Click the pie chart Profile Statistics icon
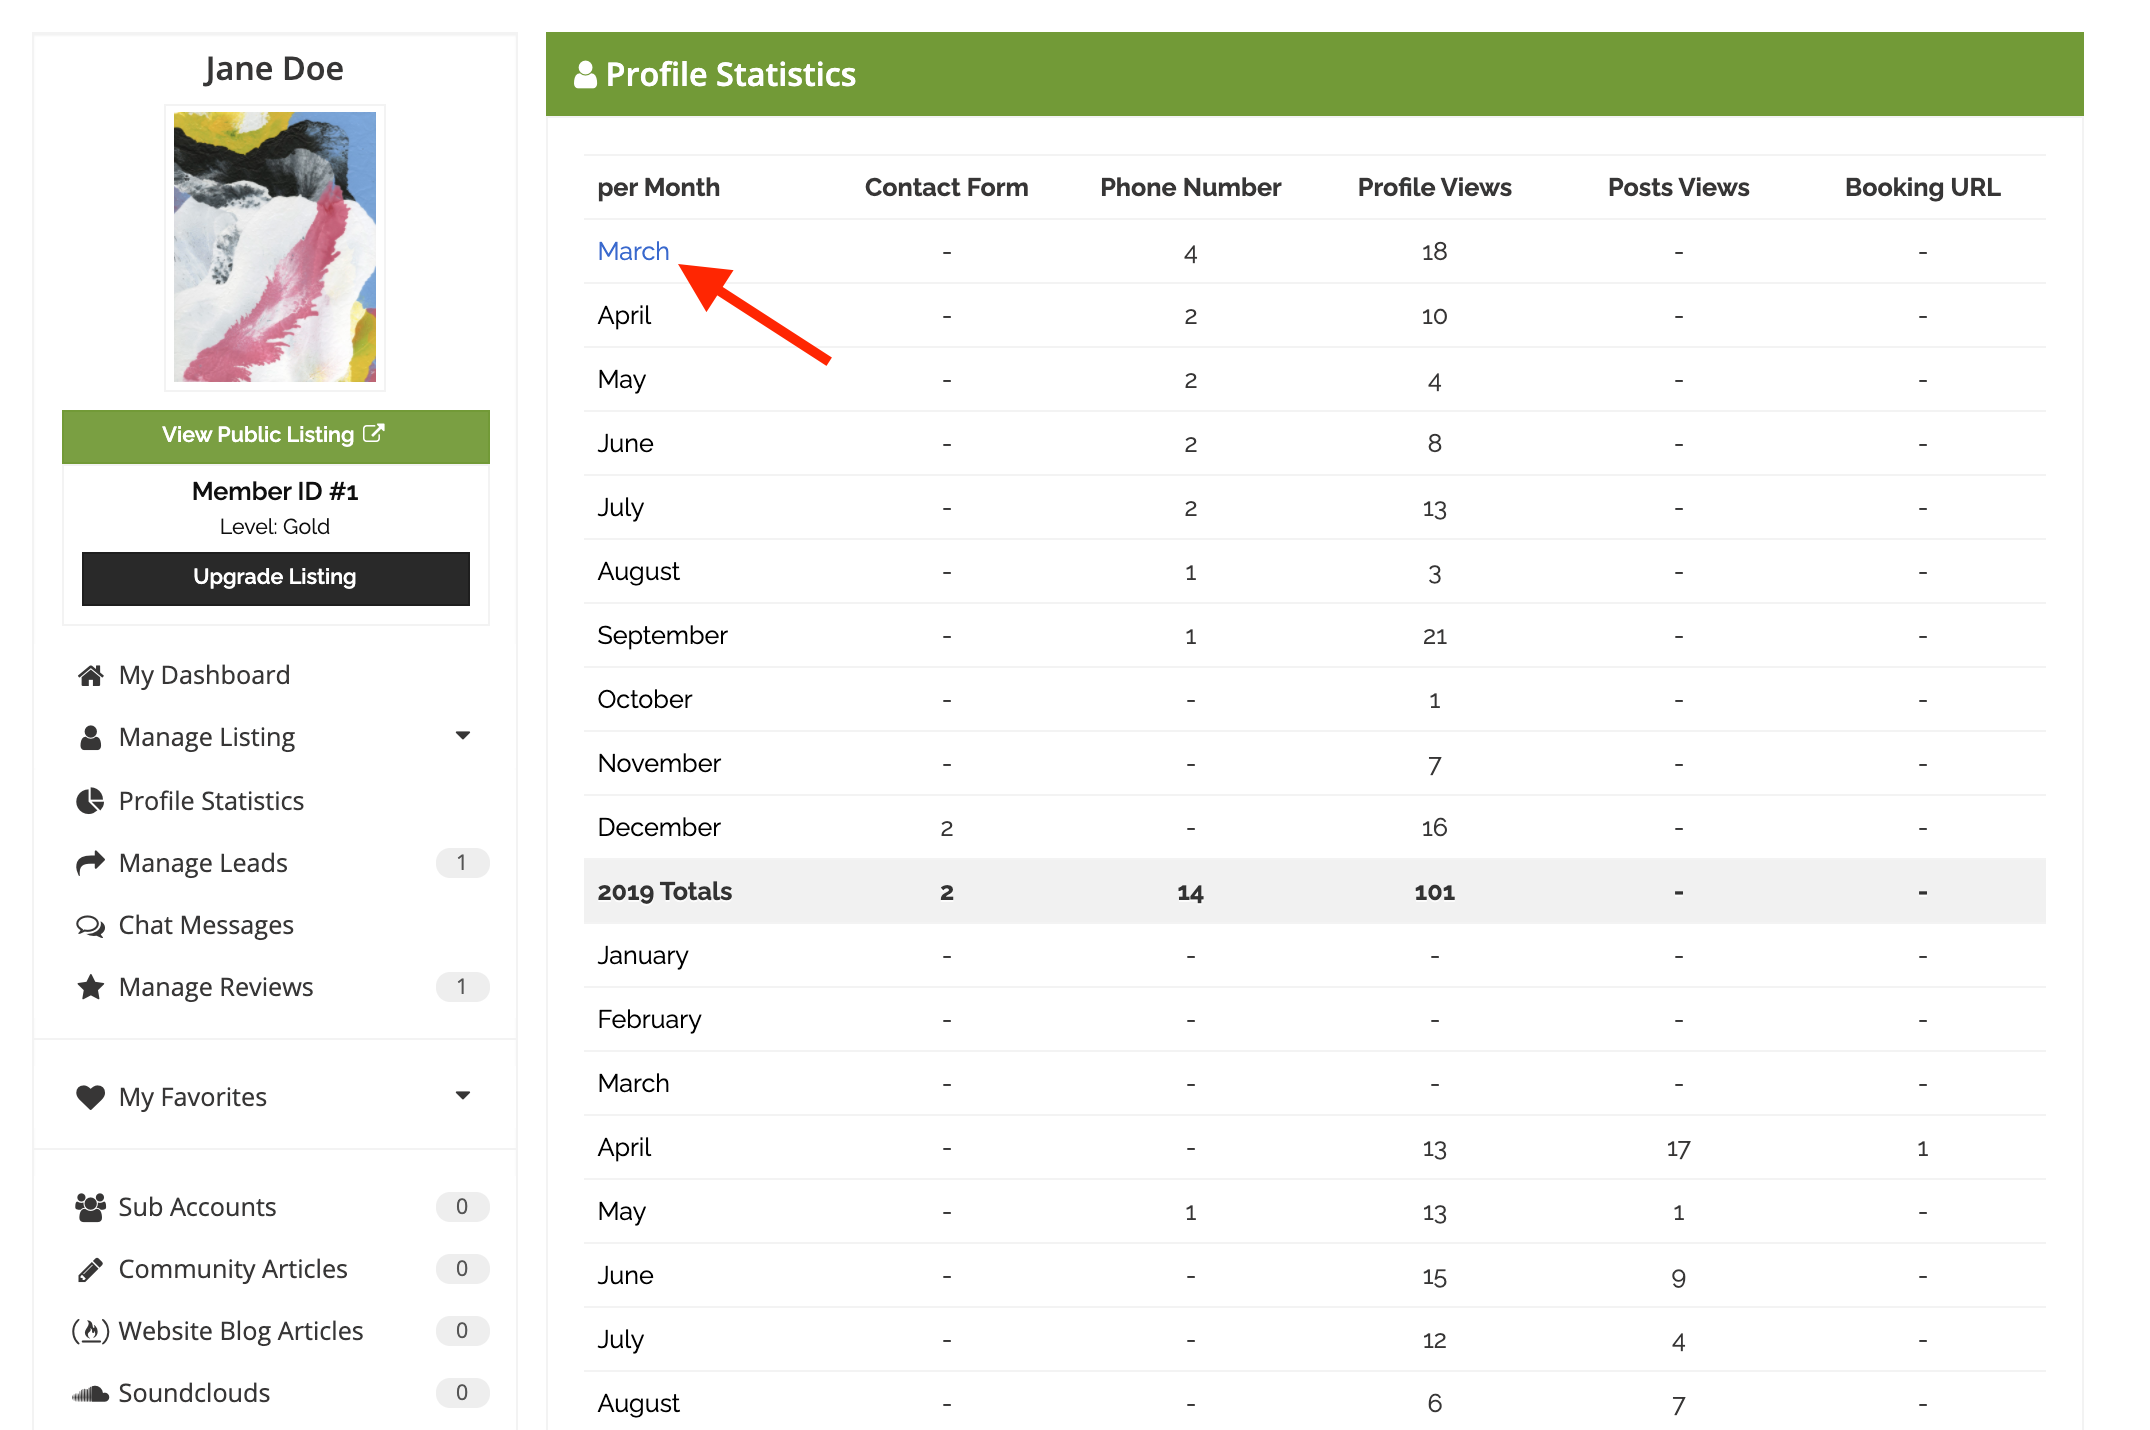2150x1430 pixels. point(90,801)
